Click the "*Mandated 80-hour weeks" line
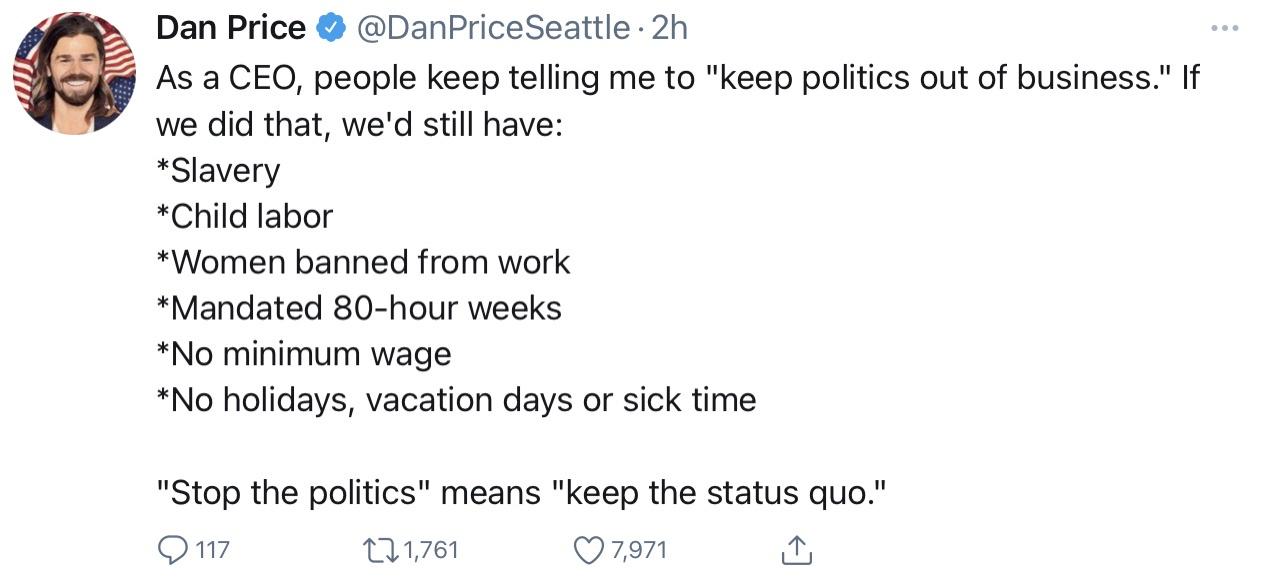 click(x=359, y=308)
